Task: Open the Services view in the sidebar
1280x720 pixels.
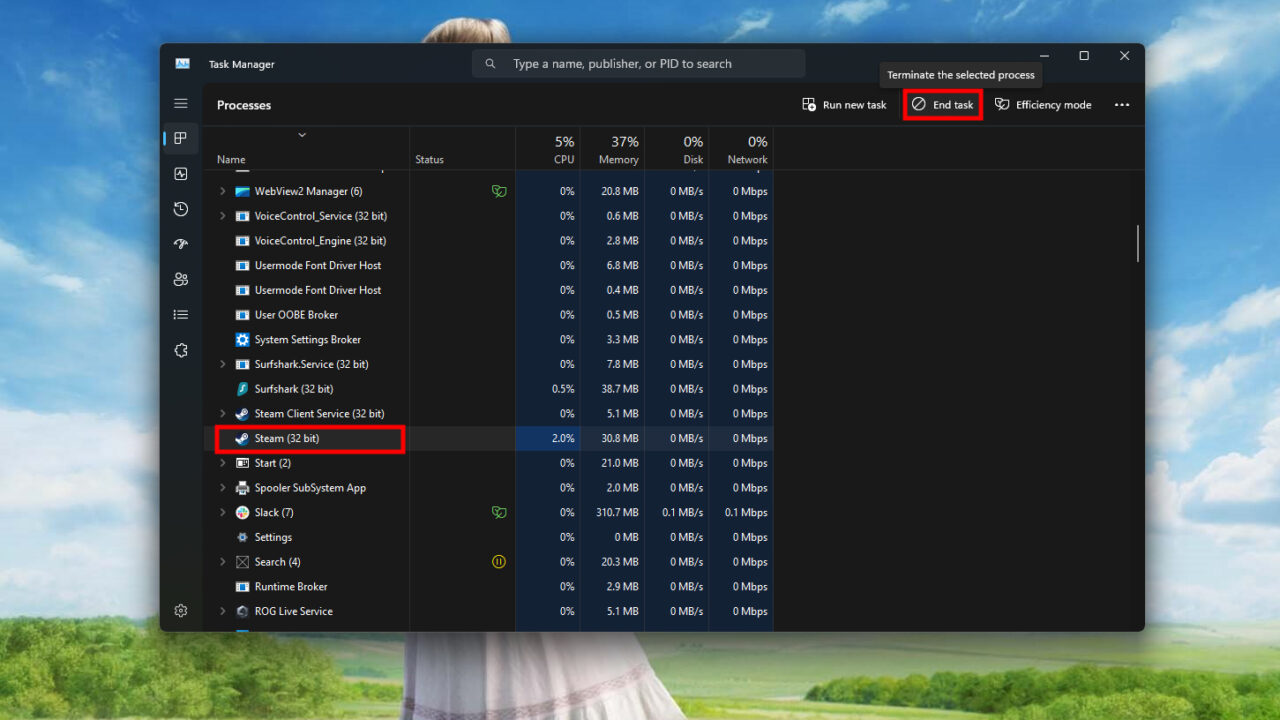Action: (x=181, y=350)
